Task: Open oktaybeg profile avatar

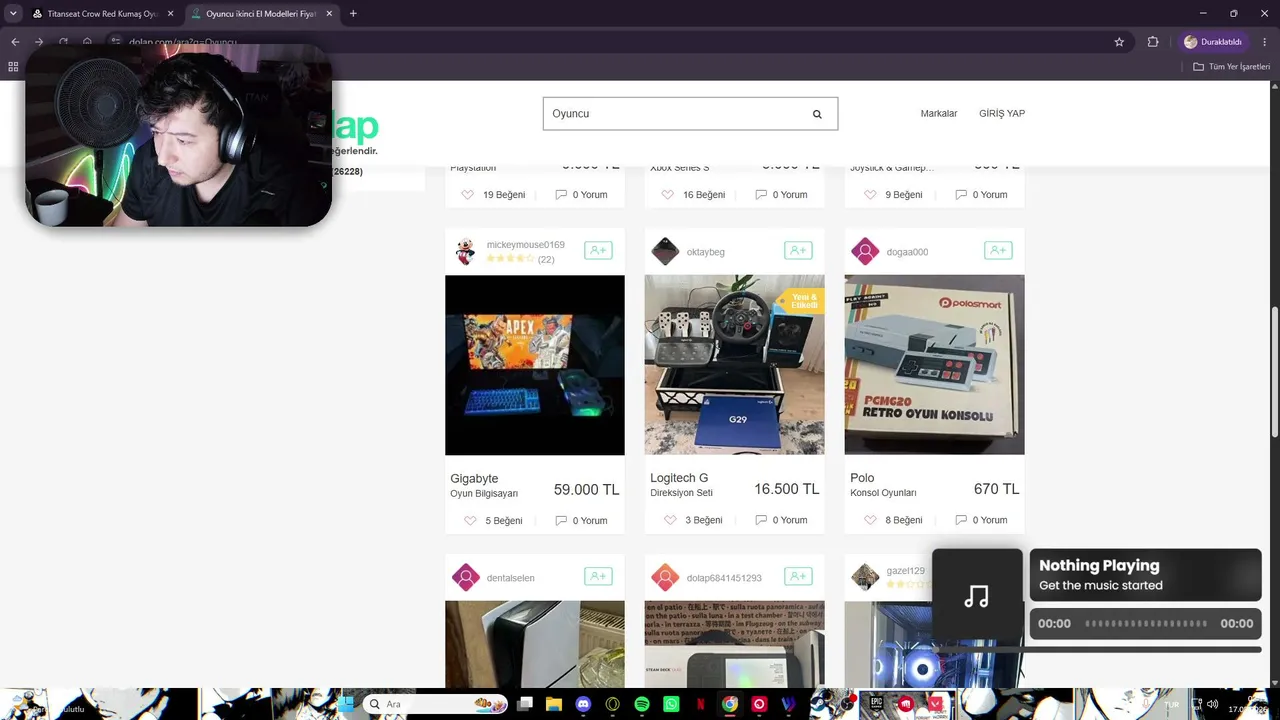Action: pos(665,251)
